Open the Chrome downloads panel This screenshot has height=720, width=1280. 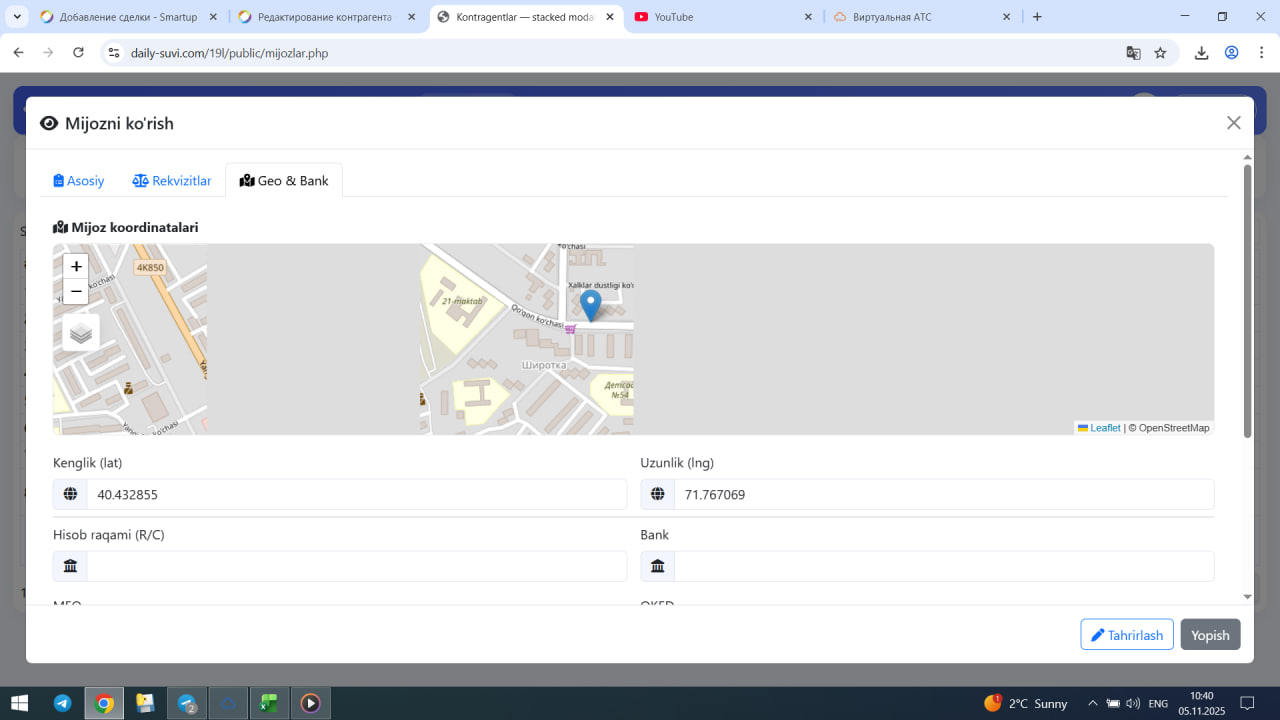1202,53
